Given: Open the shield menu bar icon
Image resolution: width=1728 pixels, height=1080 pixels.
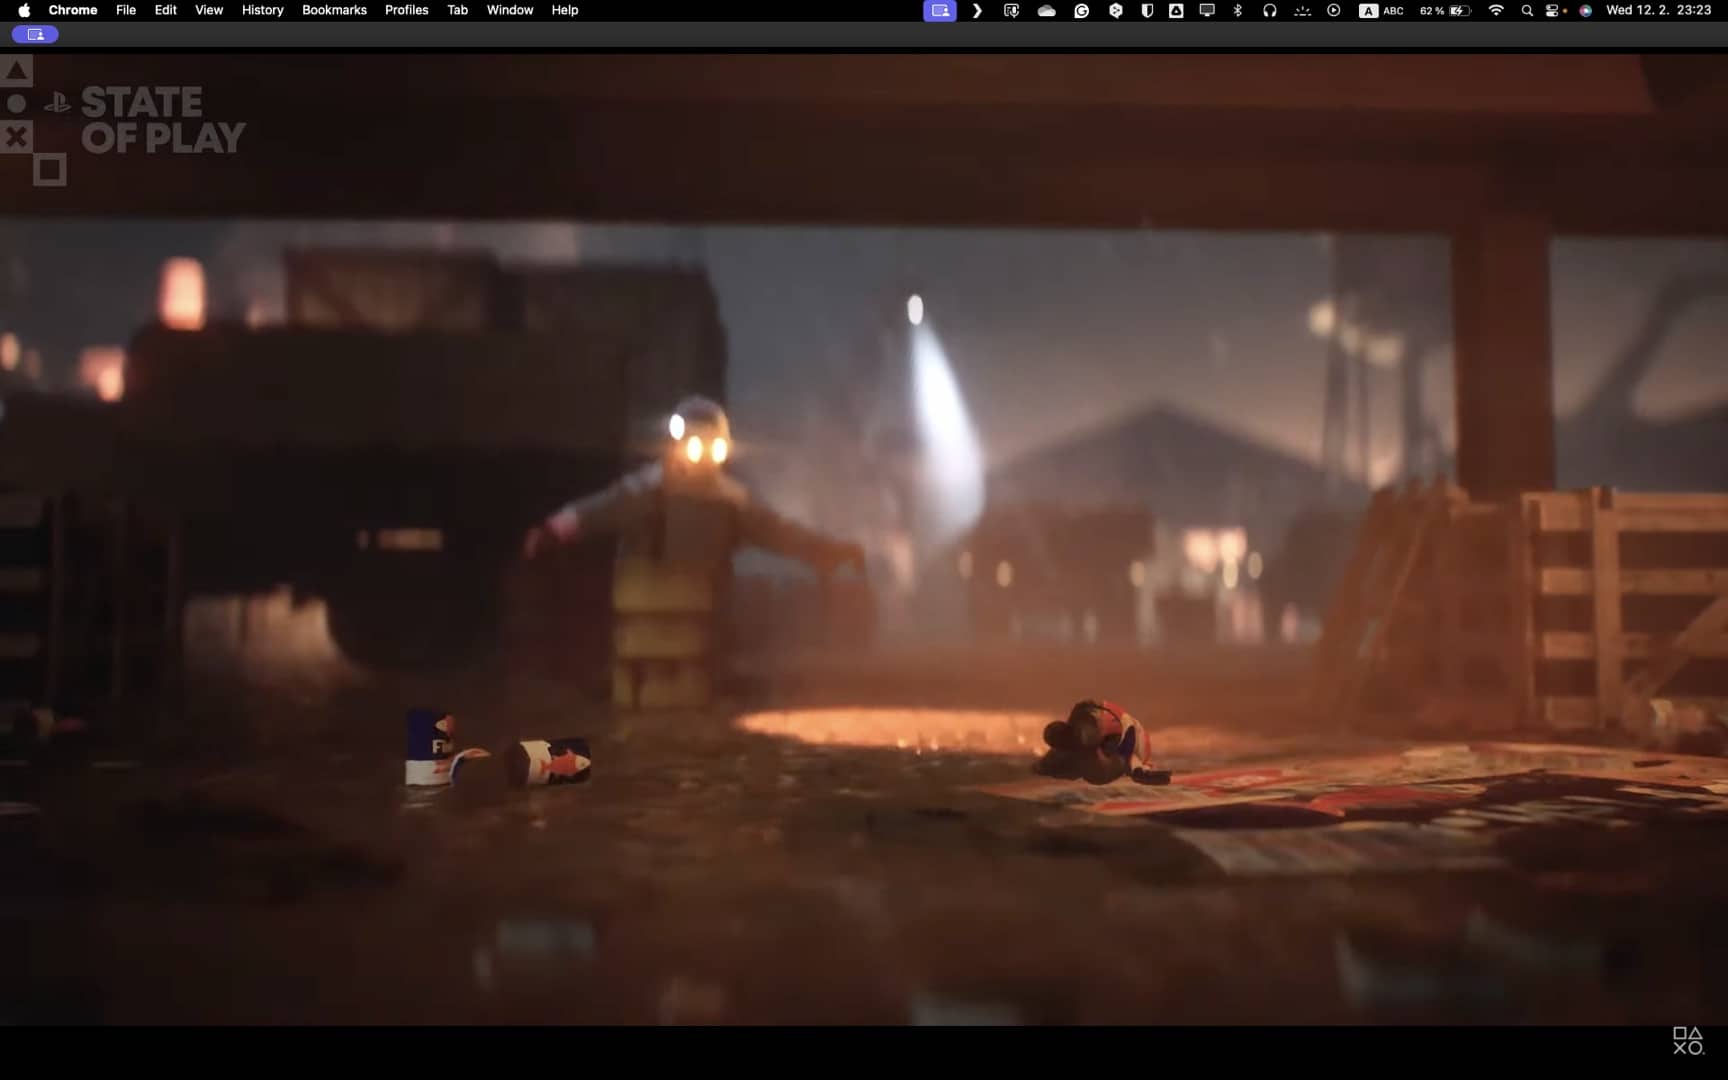Looking at the screenshot, I should click(1148, 10).
